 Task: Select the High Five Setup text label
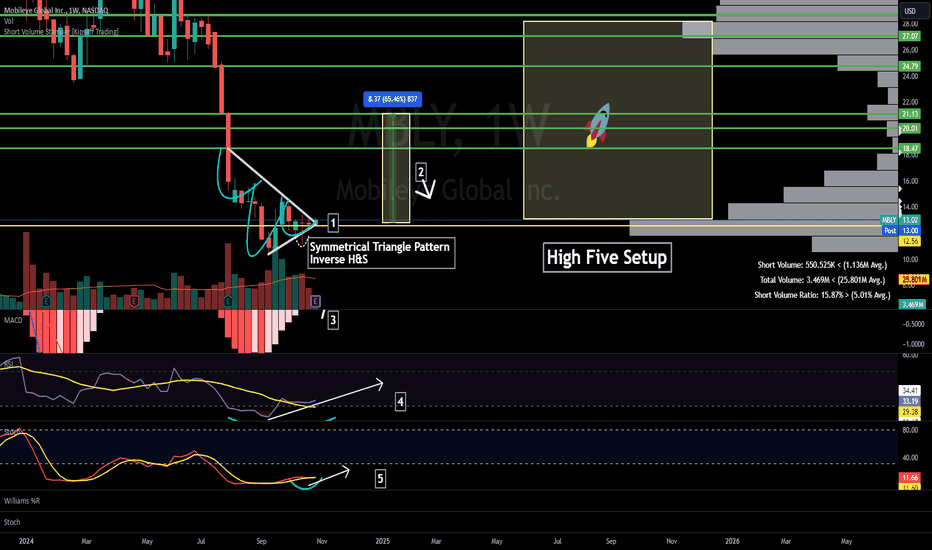click(607, 257)
